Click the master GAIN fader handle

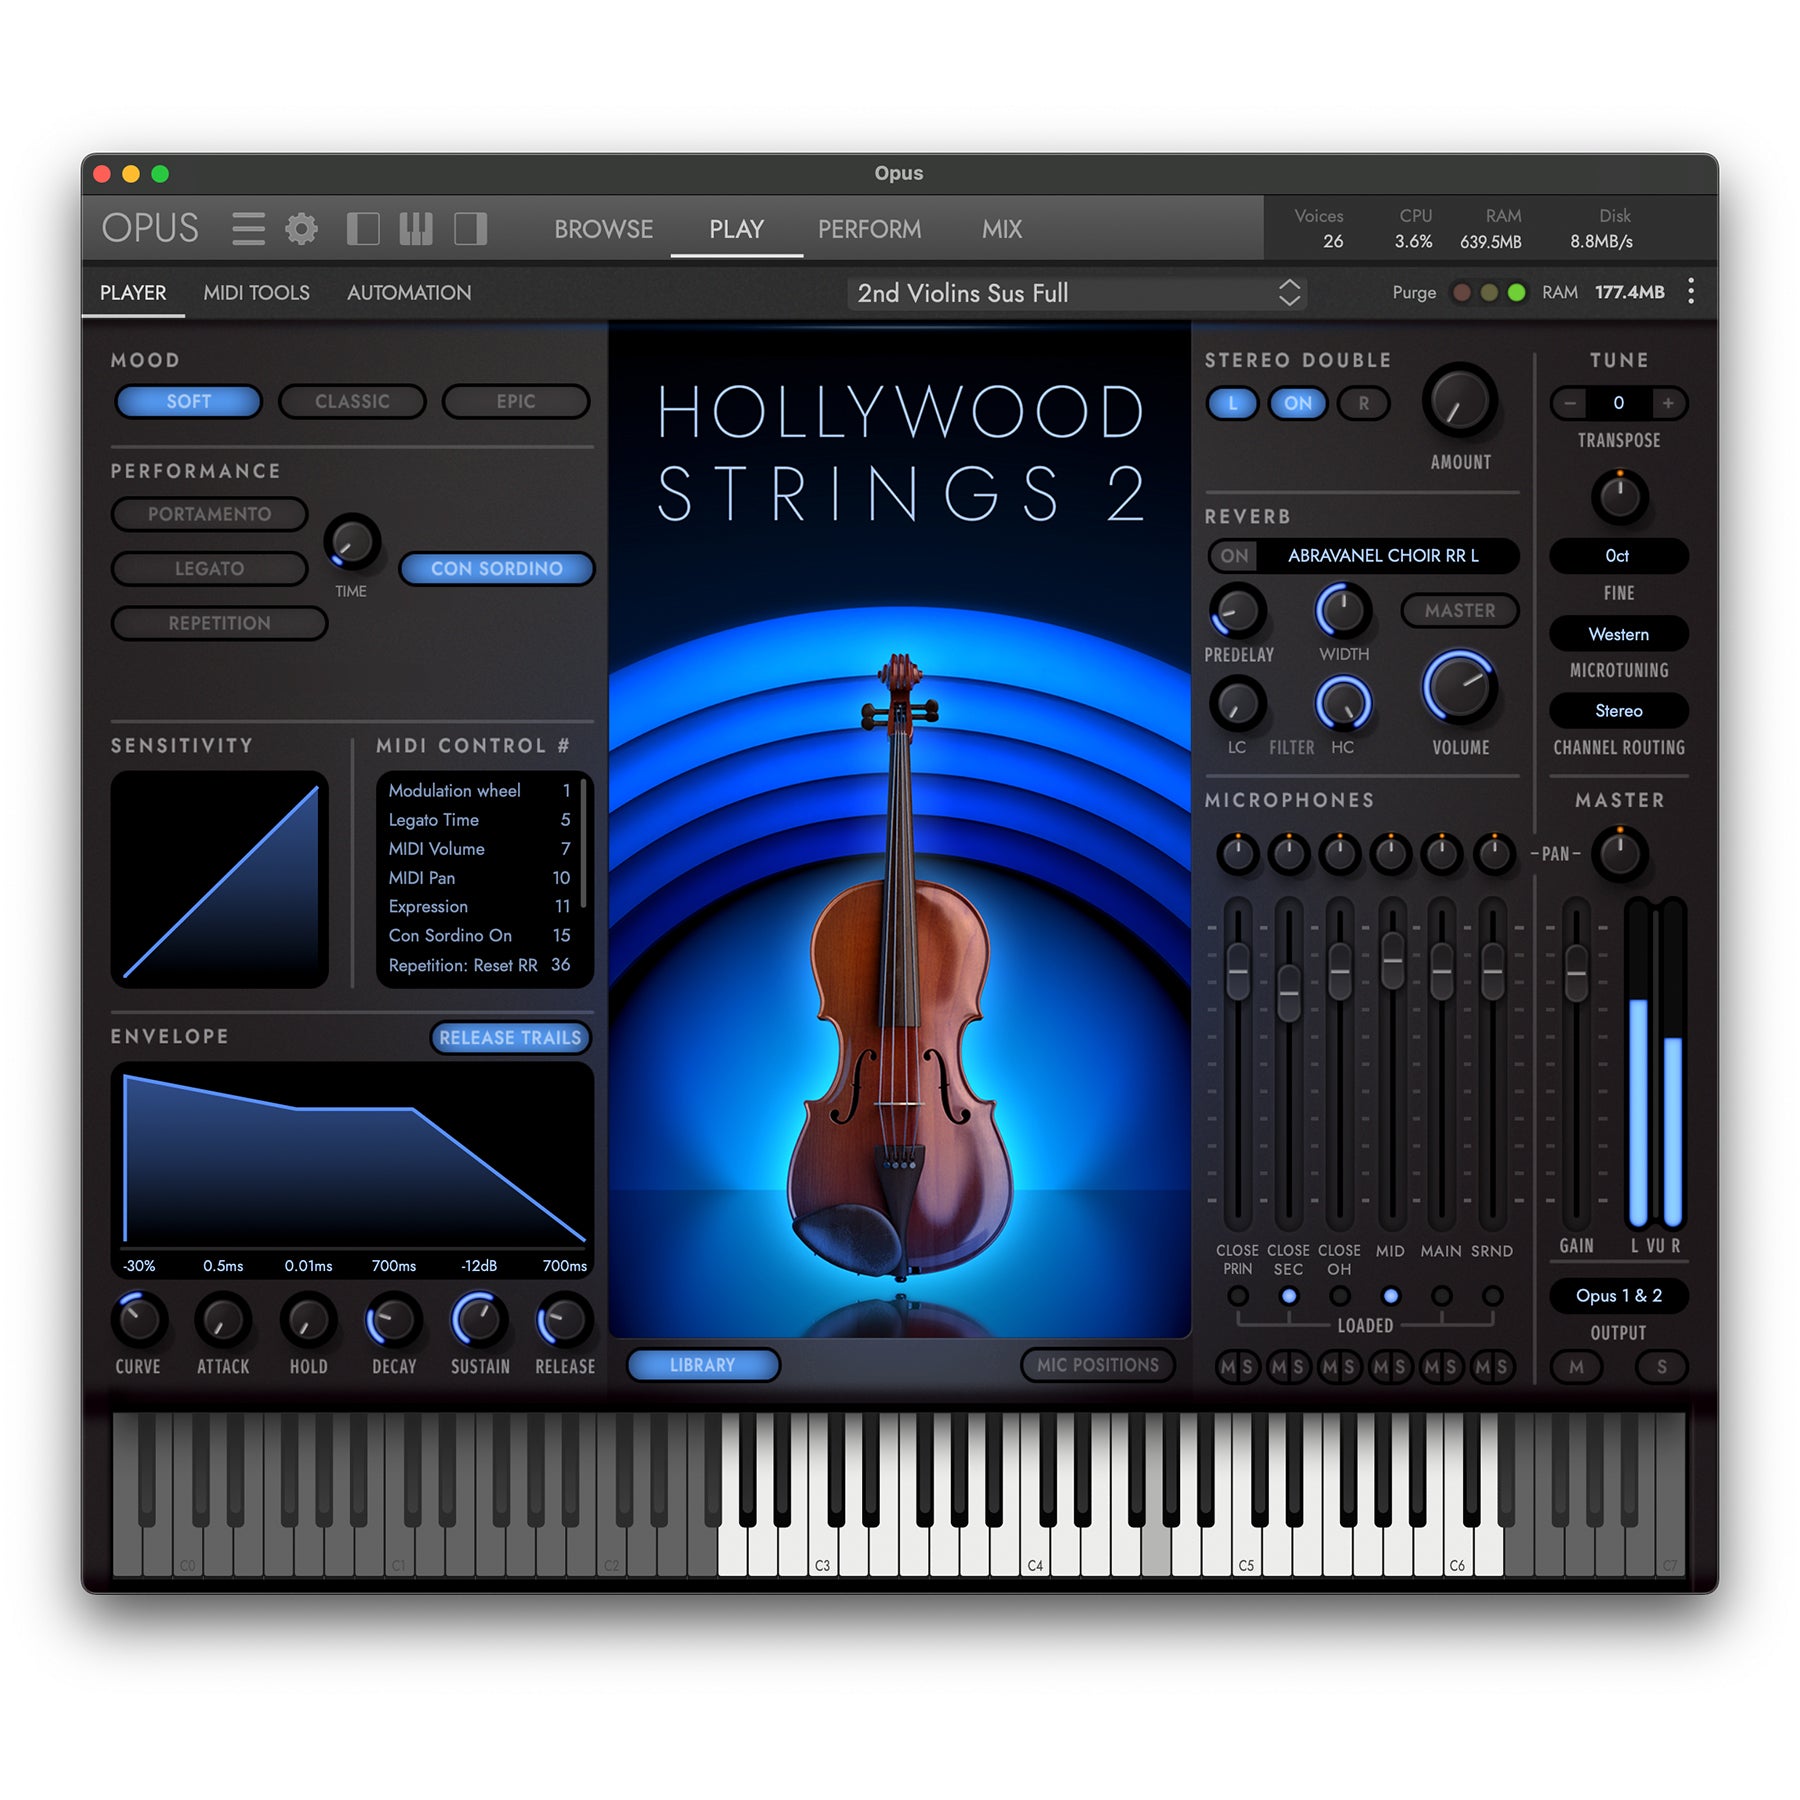click(1576, 971)
